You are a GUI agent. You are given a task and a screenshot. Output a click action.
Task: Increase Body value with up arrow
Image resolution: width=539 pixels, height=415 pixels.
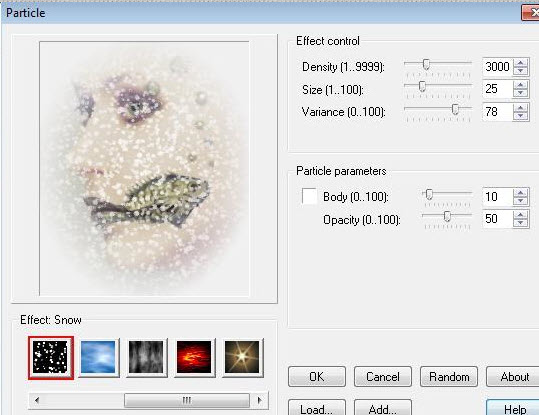pos(521,193)
